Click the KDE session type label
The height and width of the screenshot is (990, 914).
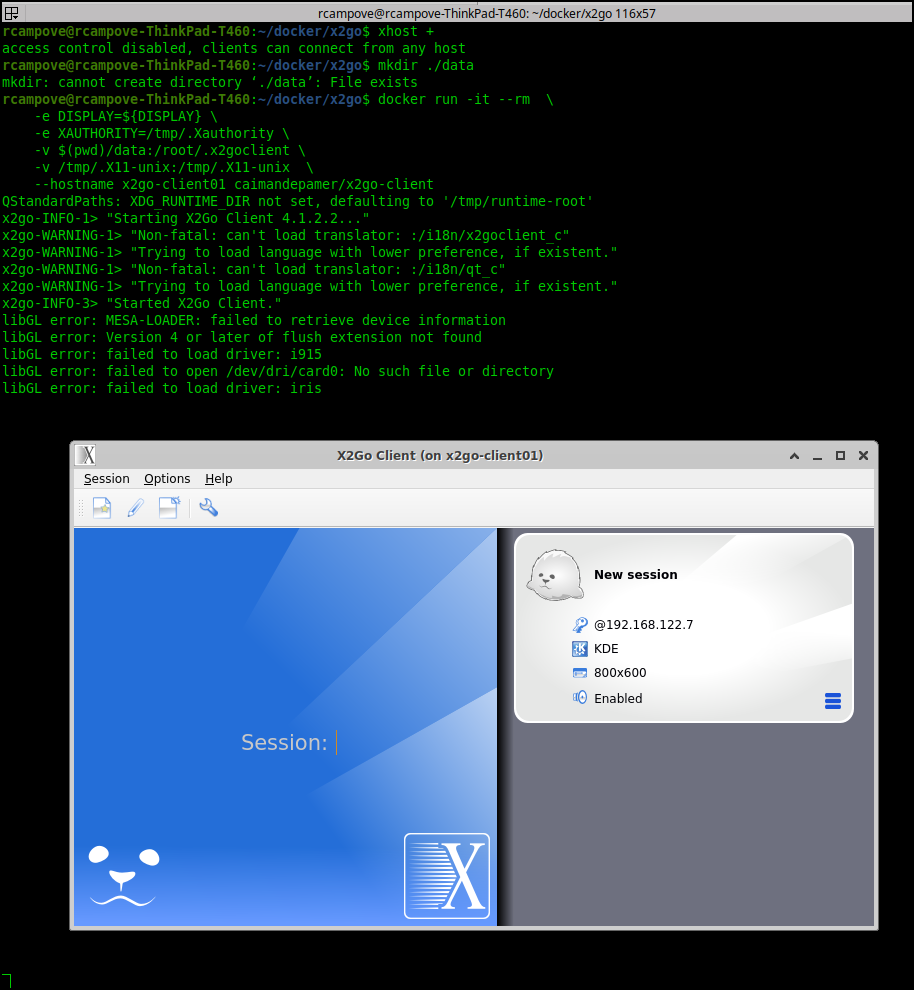coord(606,649)
